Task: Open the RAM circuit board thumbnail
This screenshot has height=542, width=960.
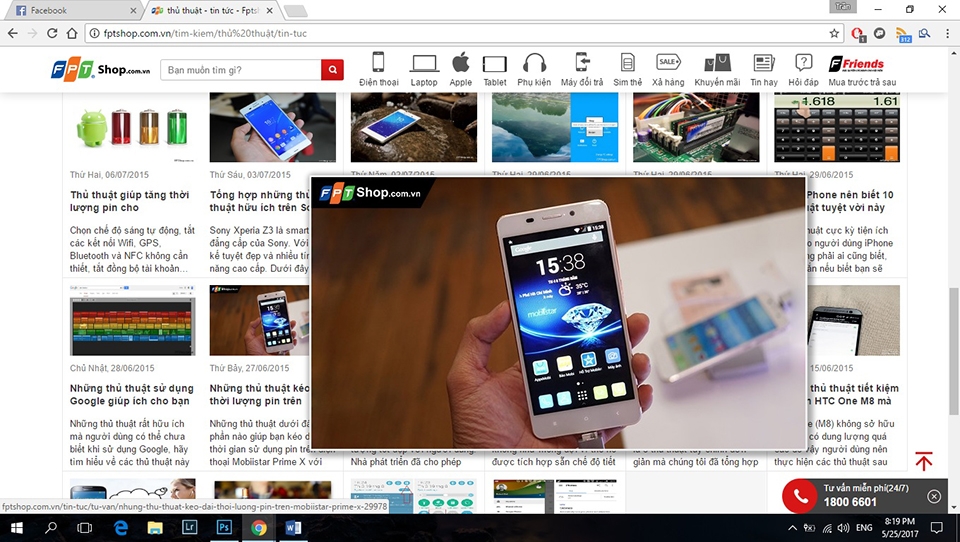Action: (x=696, y=127)
